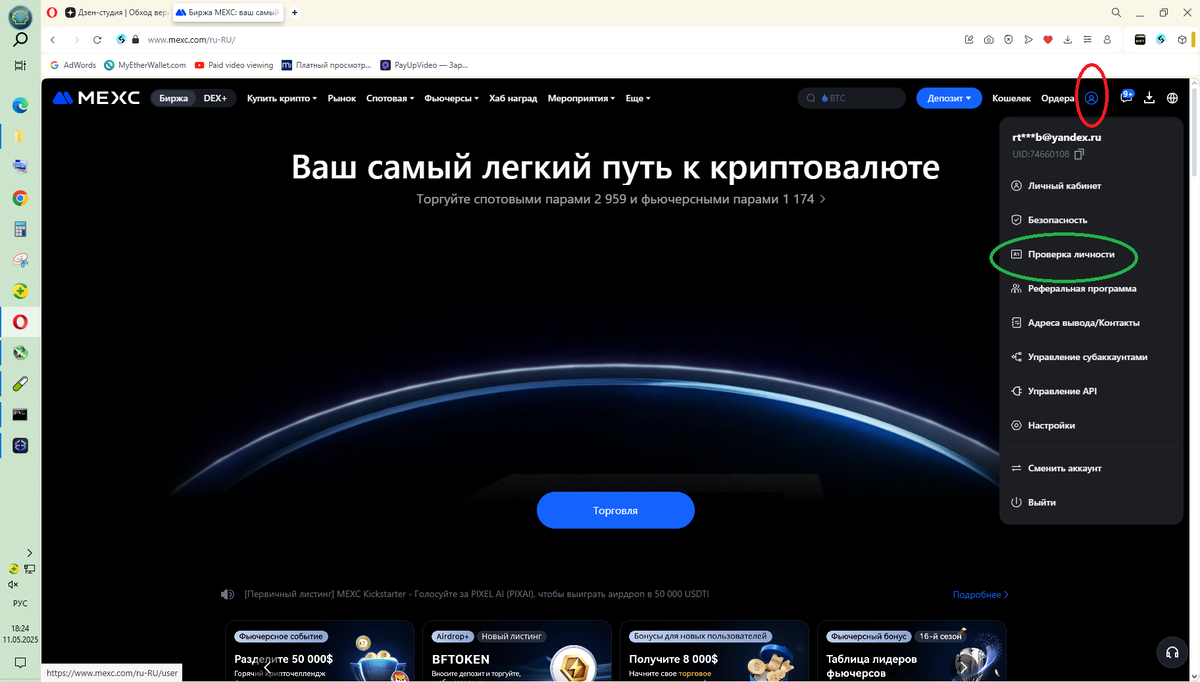Expand the Еще dropdown menu
Image resolution: width=1200 pixels, height=682 pixels.
[638, 98]
